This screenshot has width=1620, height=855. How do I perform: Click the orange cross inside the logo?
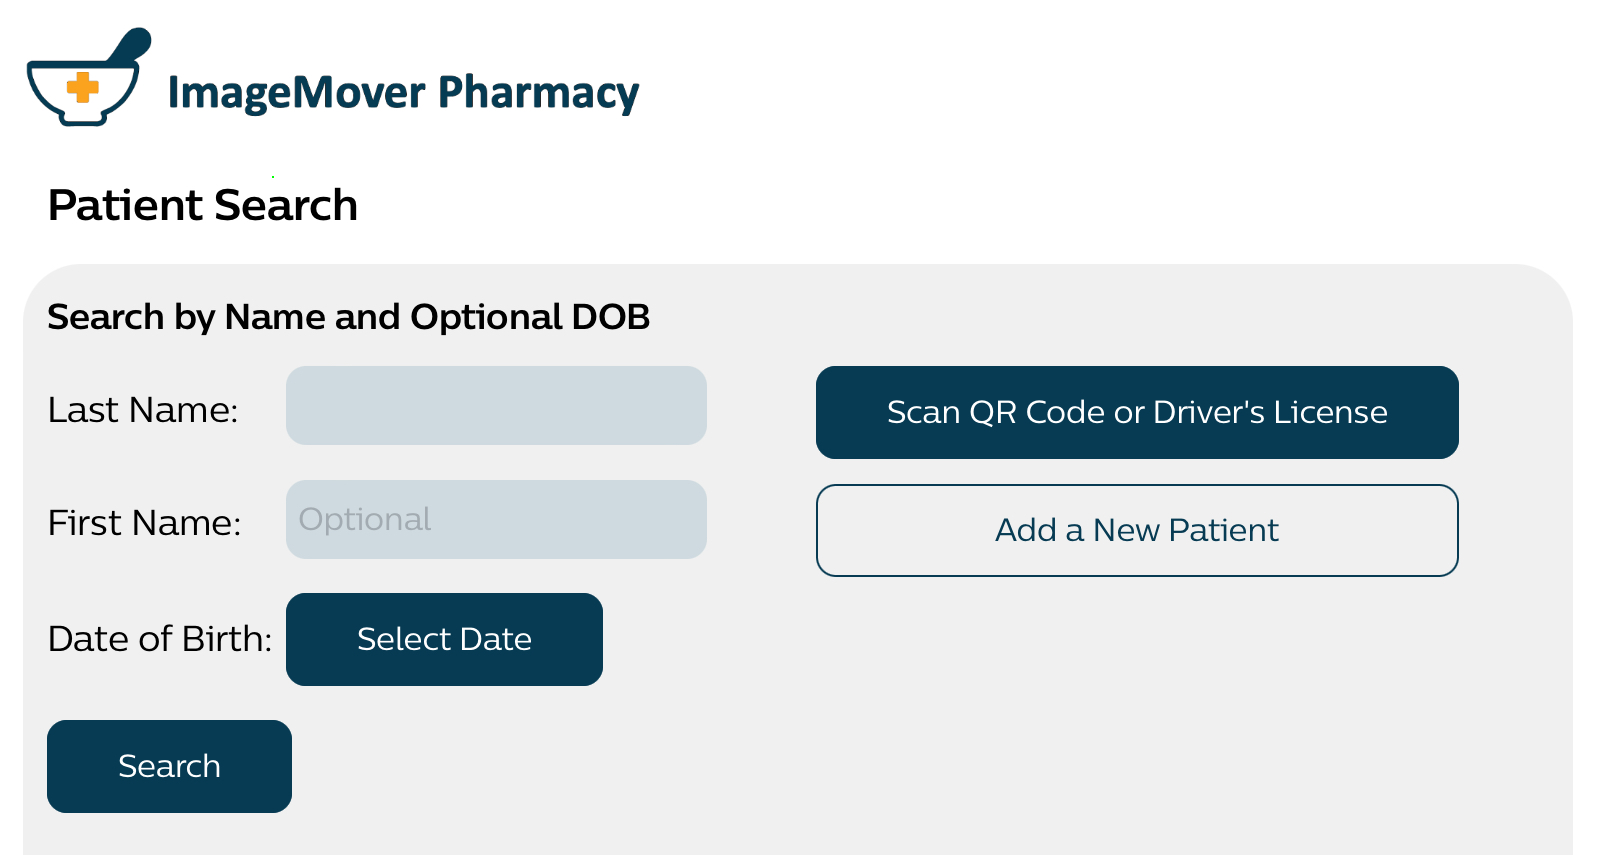[x=82, y=88]
